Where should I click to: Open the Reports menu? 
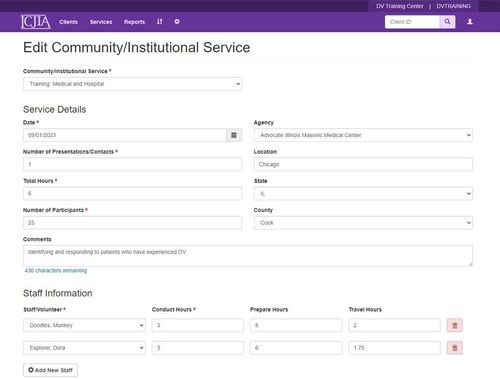click(x=134, y=22)
